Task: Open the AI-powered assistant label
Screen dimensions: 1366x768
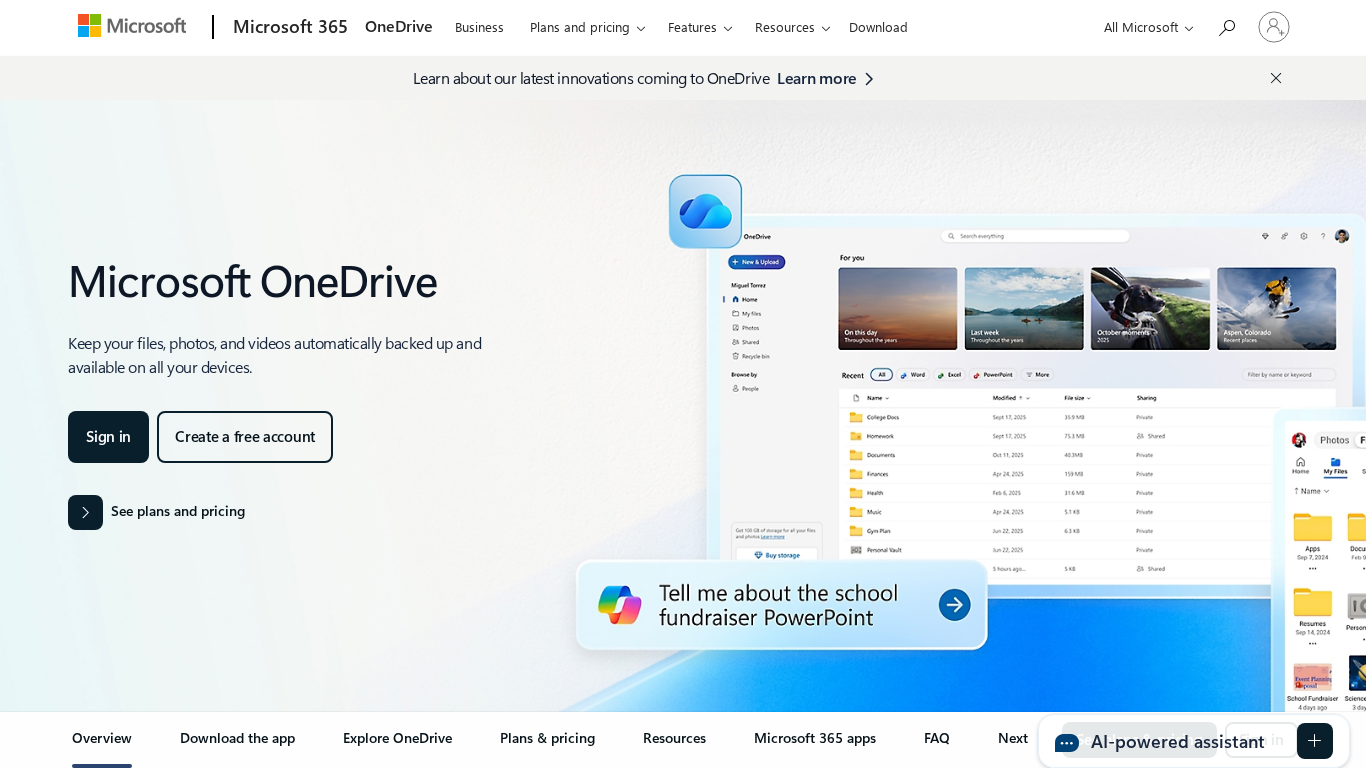Action: pos(1177,742)
